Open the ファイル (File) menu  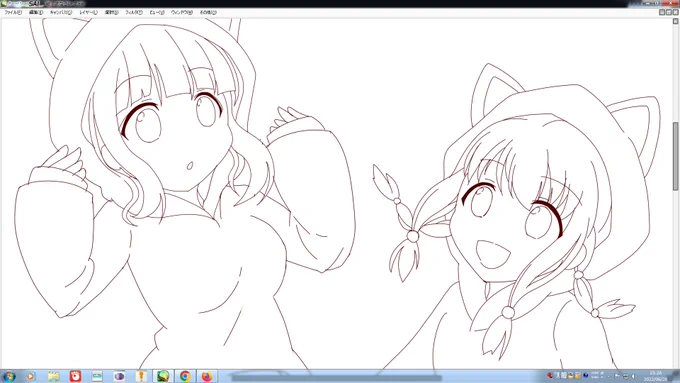13,13
